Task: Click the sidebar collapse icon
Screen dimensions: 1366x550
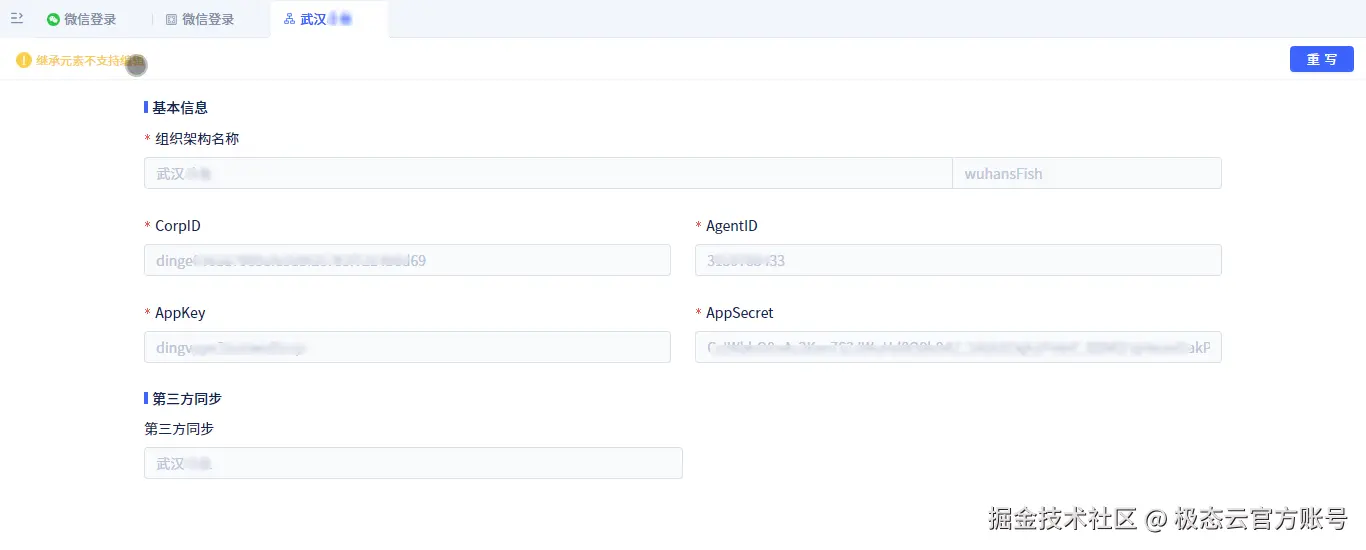Action: [x=17, y=19]
